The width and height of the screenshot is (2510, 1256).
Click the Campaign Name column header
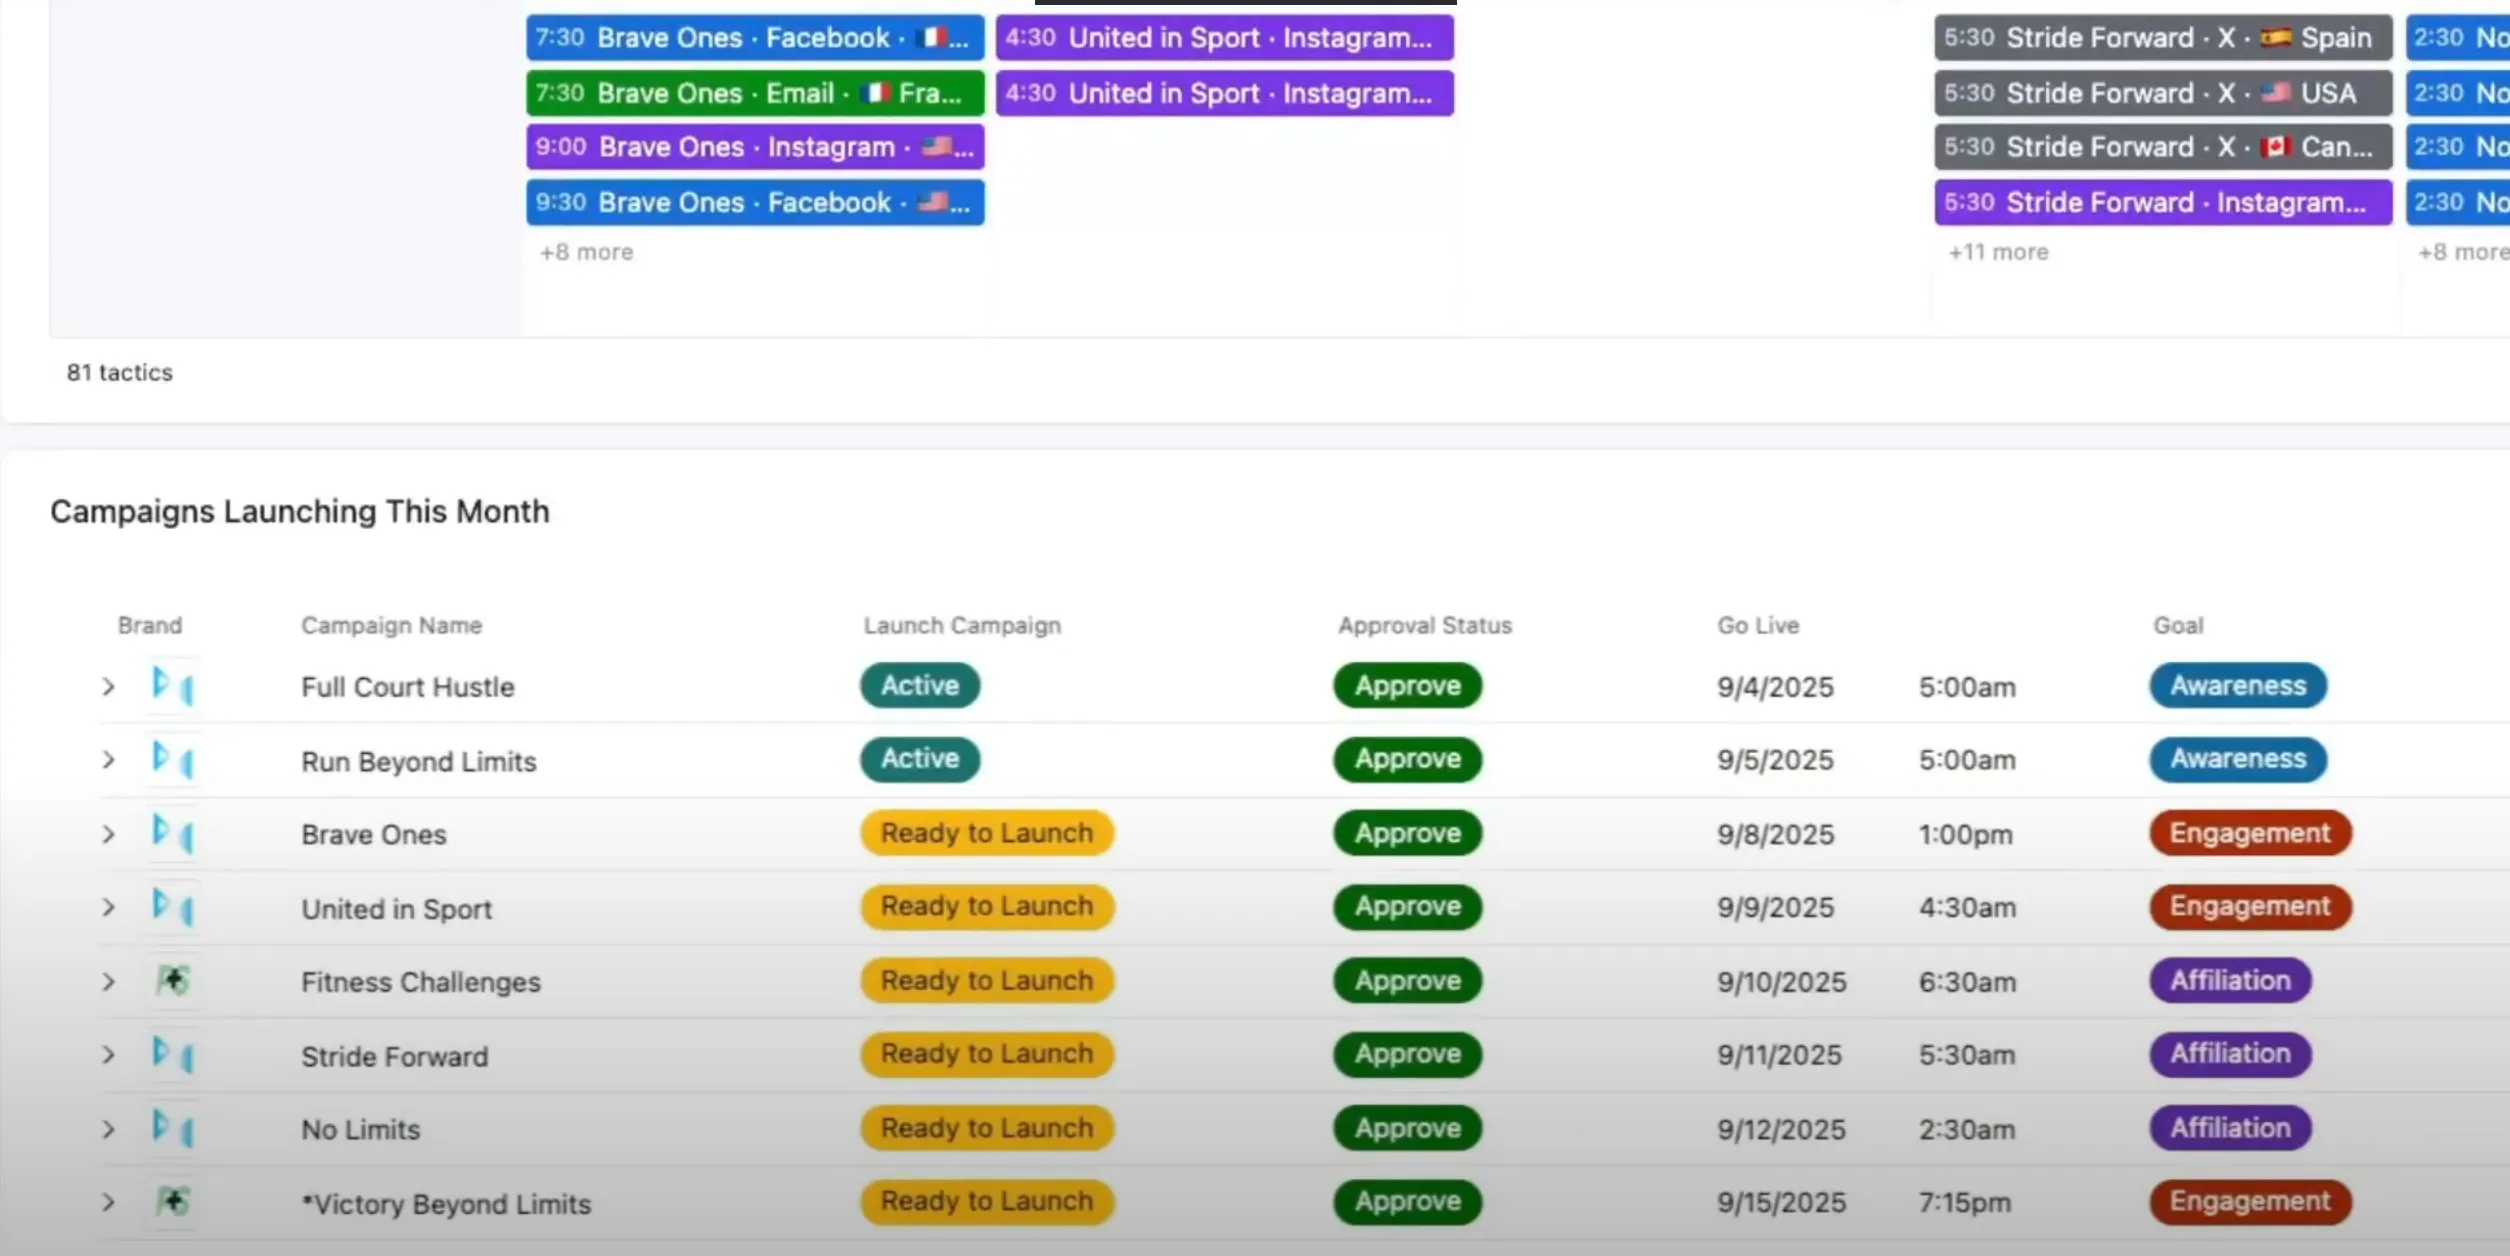[x=391, y=626]
